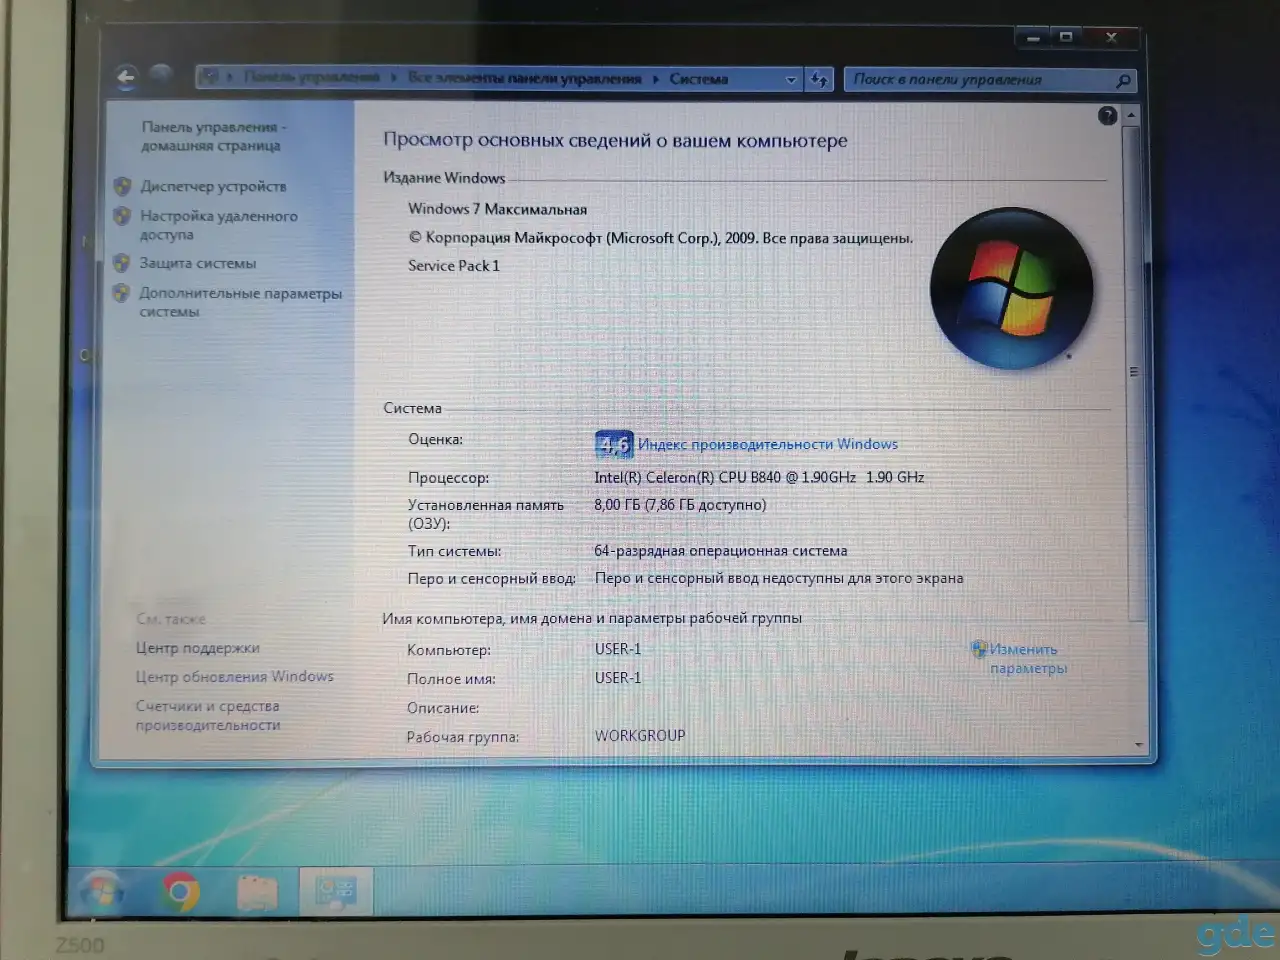The image size is (1280, 960).
Task: Click the vertical scrollbar thumb
Action: coord(1133,372)
